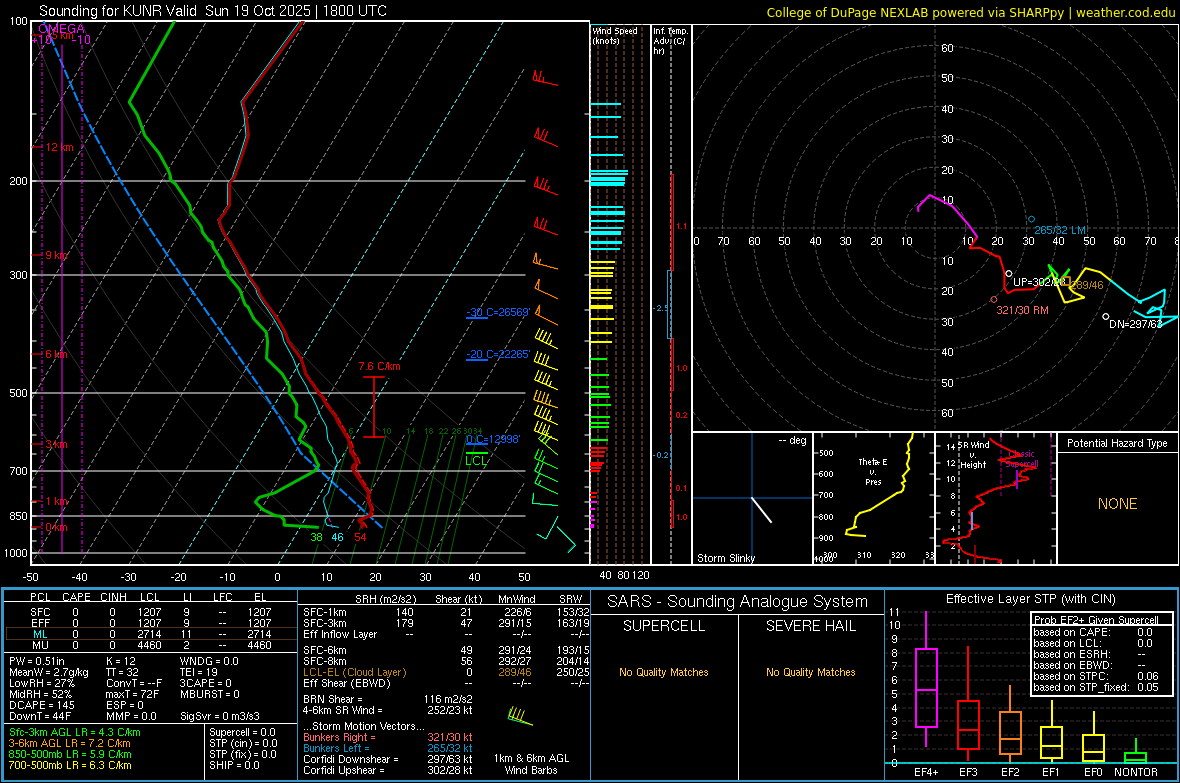Click the 7.6 C/km lapse rate annotation
Screen dimensions: 1180x783
tap(379, 367)
